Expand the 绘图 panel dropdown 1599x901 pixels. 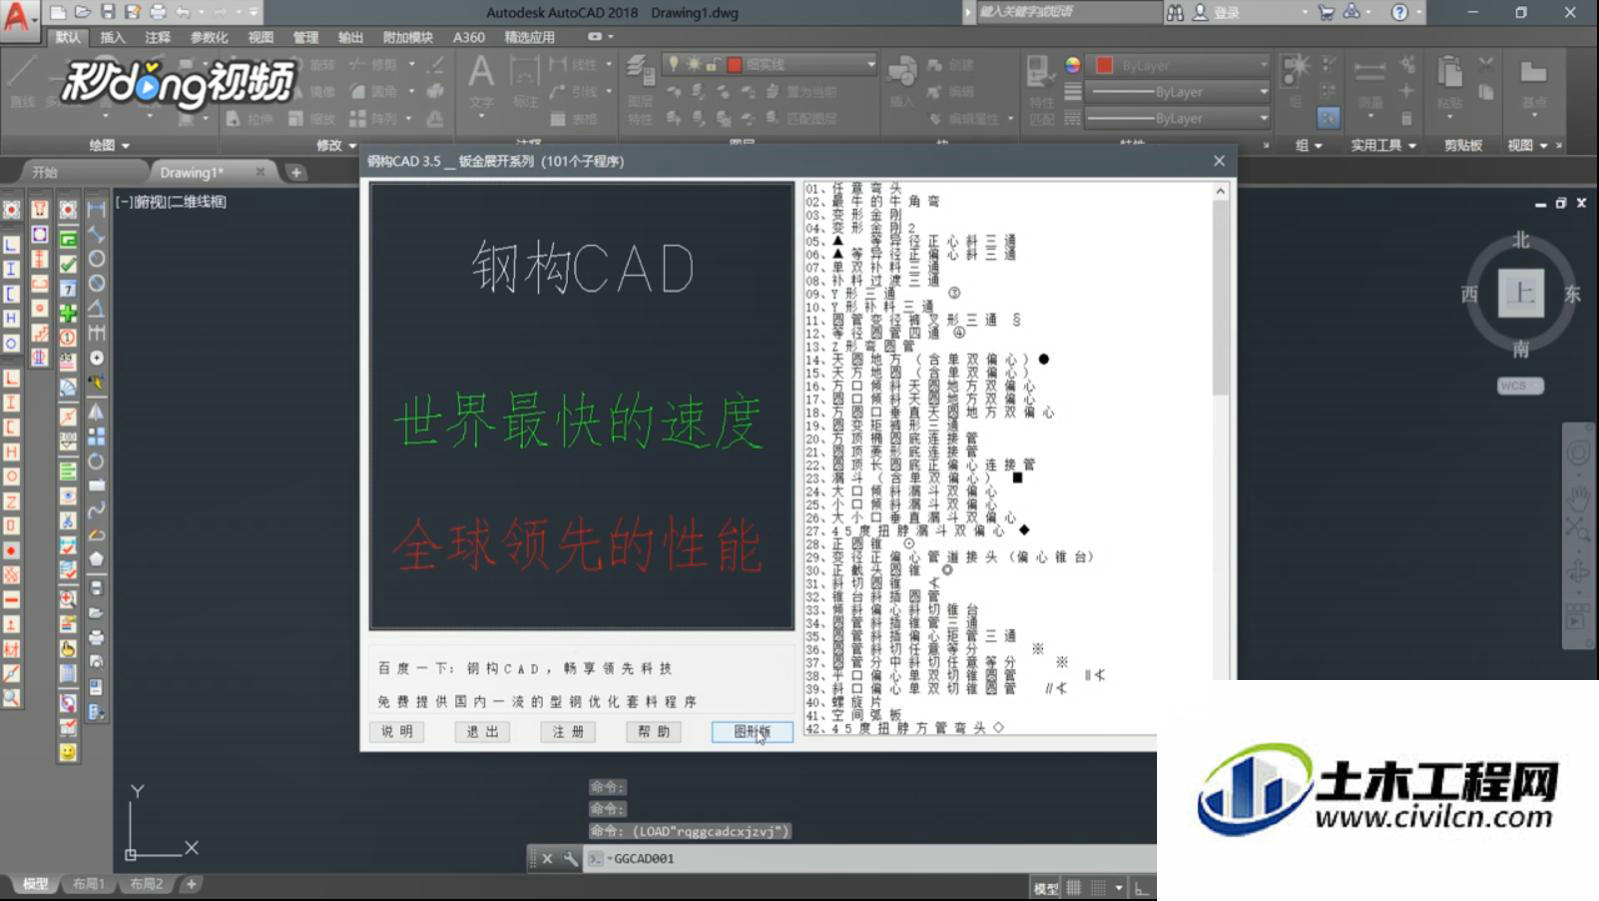click(109, 145)
